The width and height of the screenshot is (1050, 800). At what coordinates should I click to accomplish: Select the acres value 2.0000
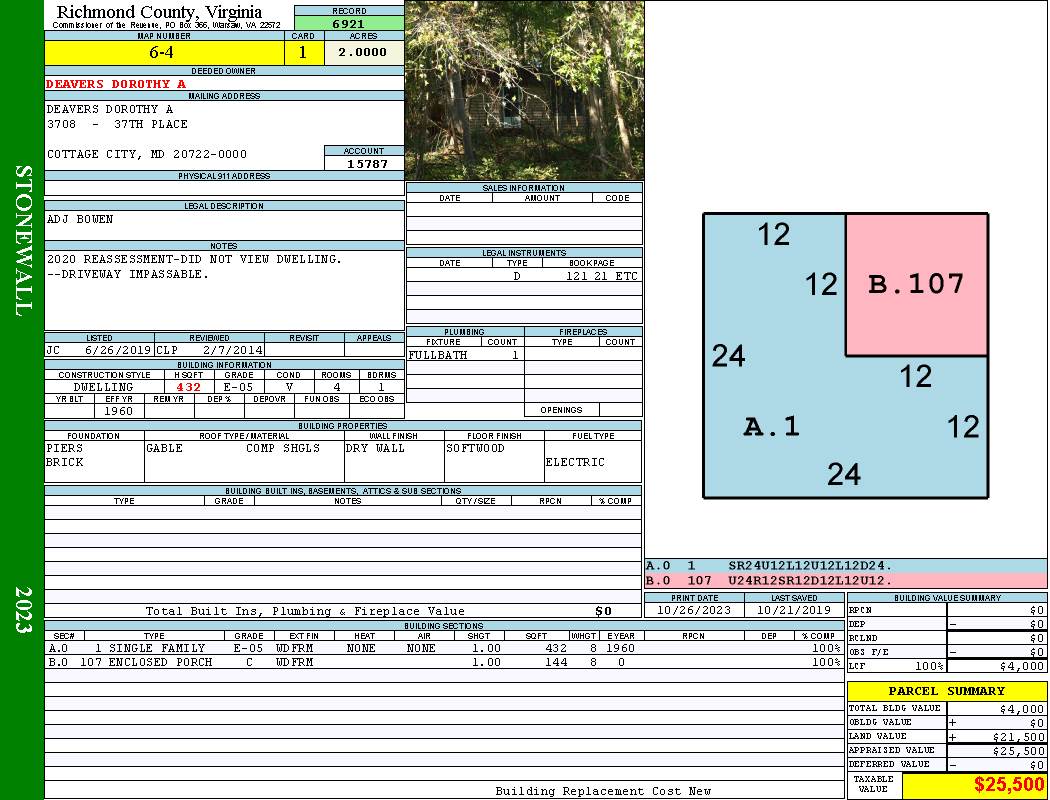point(363,53)
